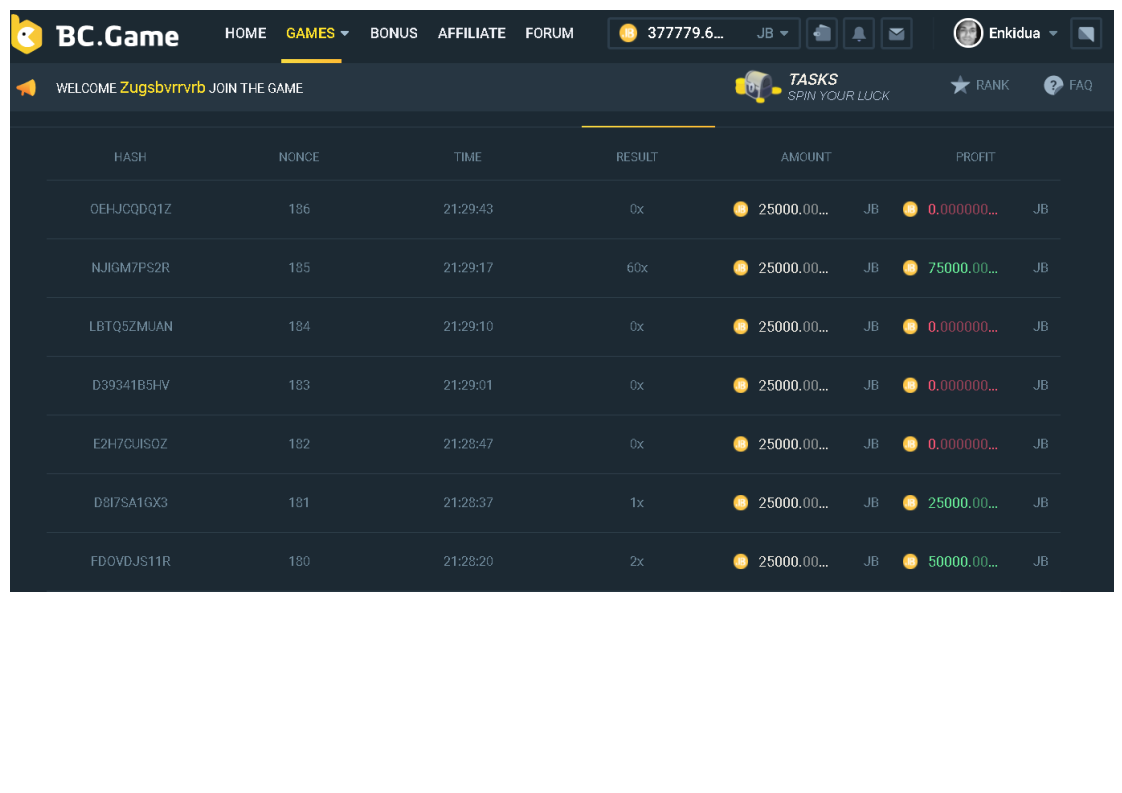Image resolution: width=1122 pixels, height=793 pixels.
Task: Go to the HOME menu item
Action: tap(245, 33)
